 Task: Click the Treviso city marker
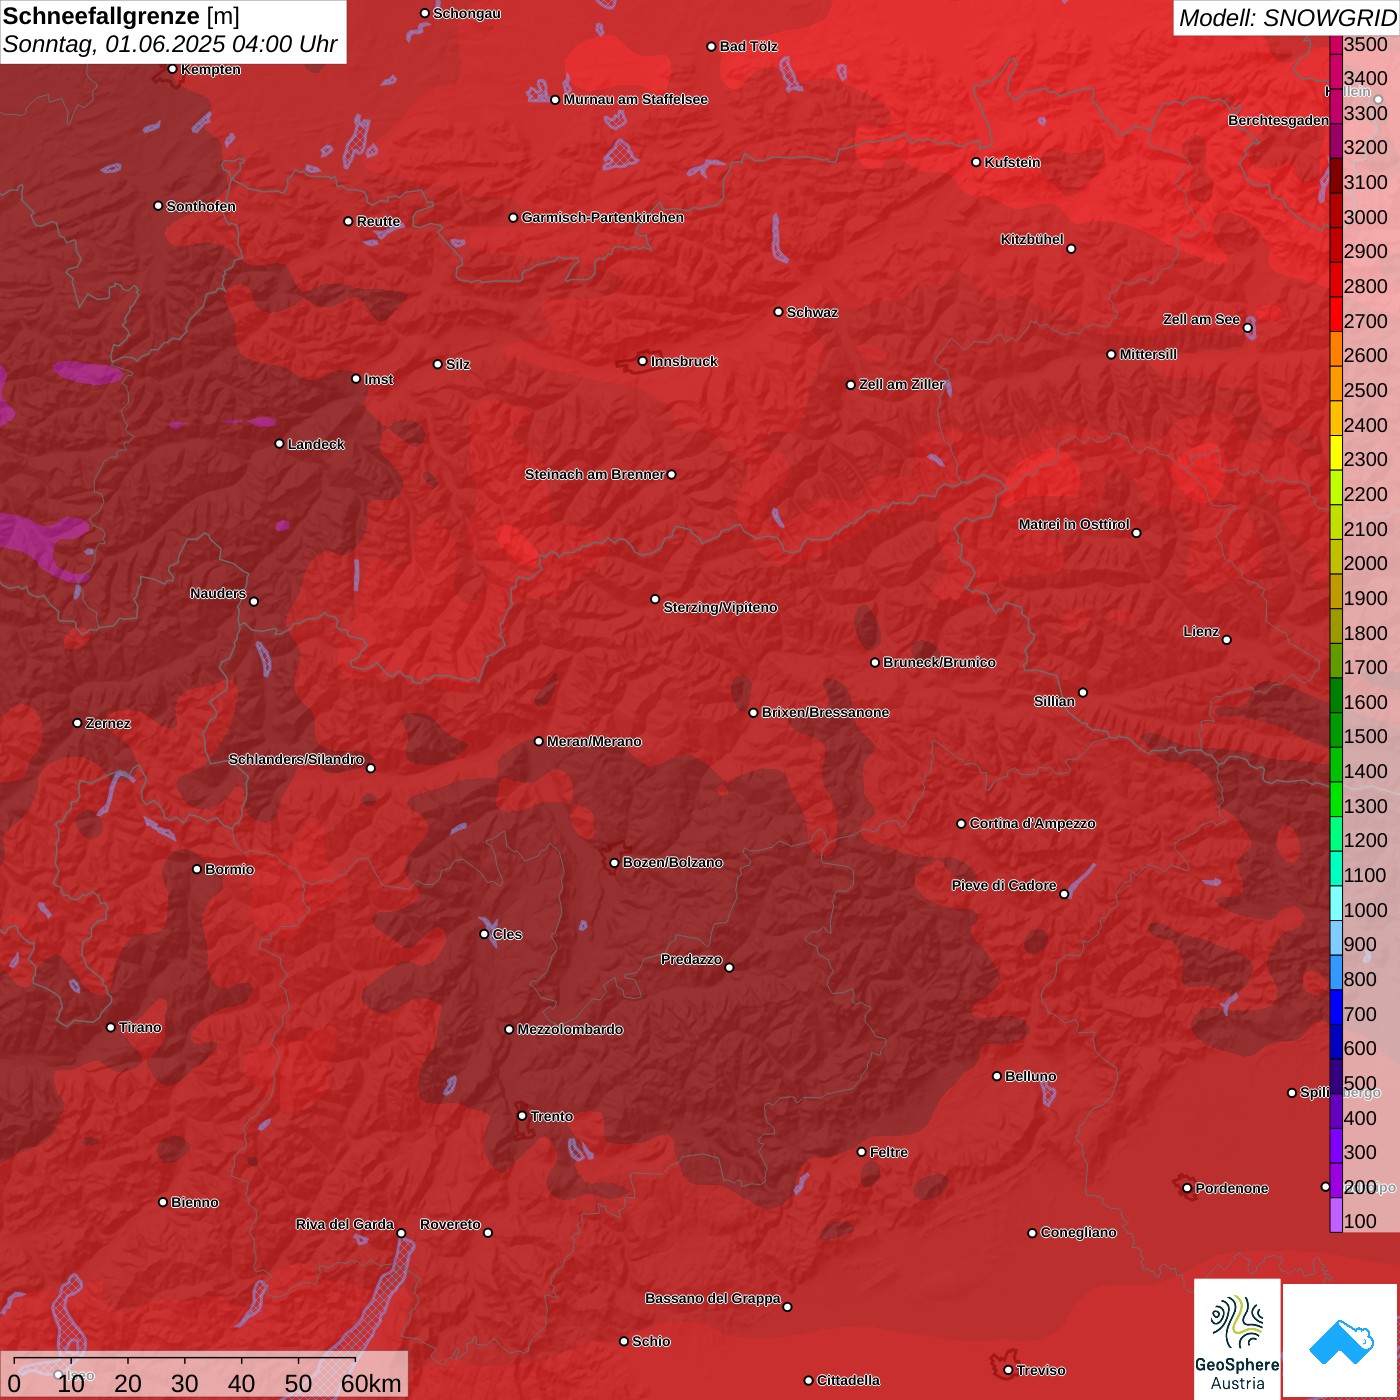[x=1008, y=1370]
